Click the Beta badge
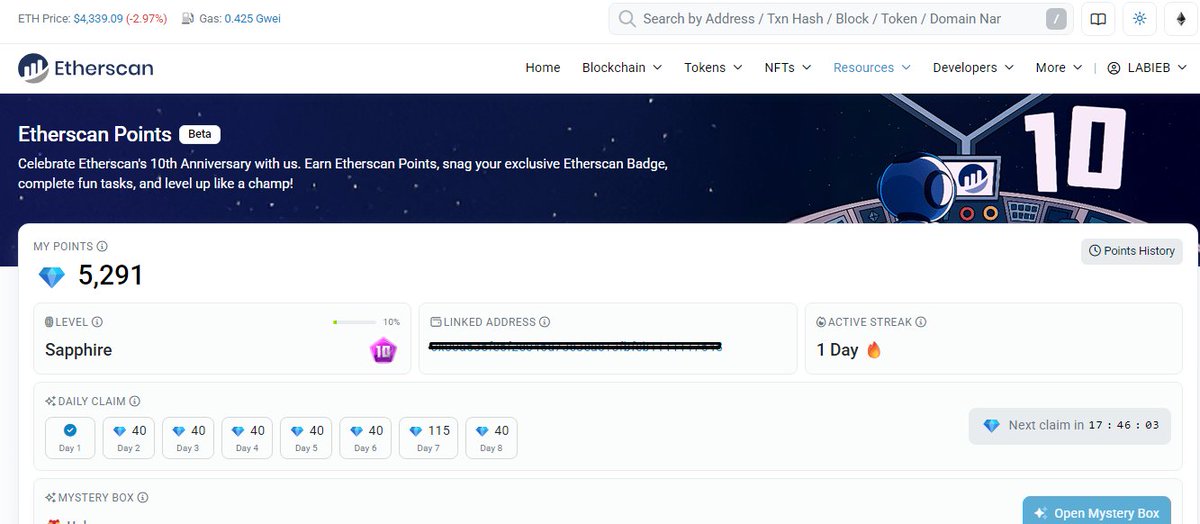 pyautogui.click(x=200, y=134)
